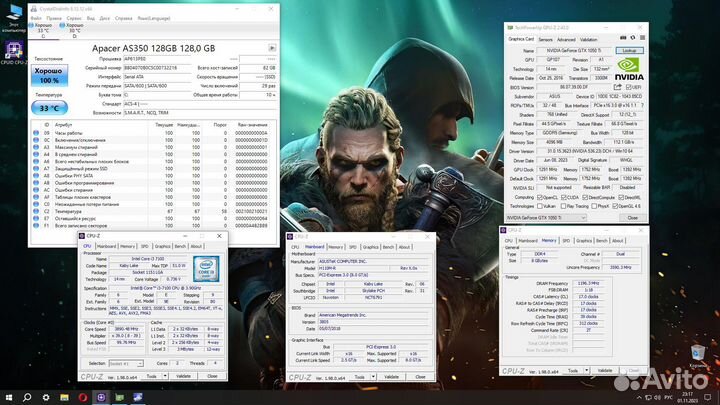The height and width of the screenshot is (405, 720).
Task: Click the GPU-Z screenshot camera icon
Action: (x=623, y=38)
